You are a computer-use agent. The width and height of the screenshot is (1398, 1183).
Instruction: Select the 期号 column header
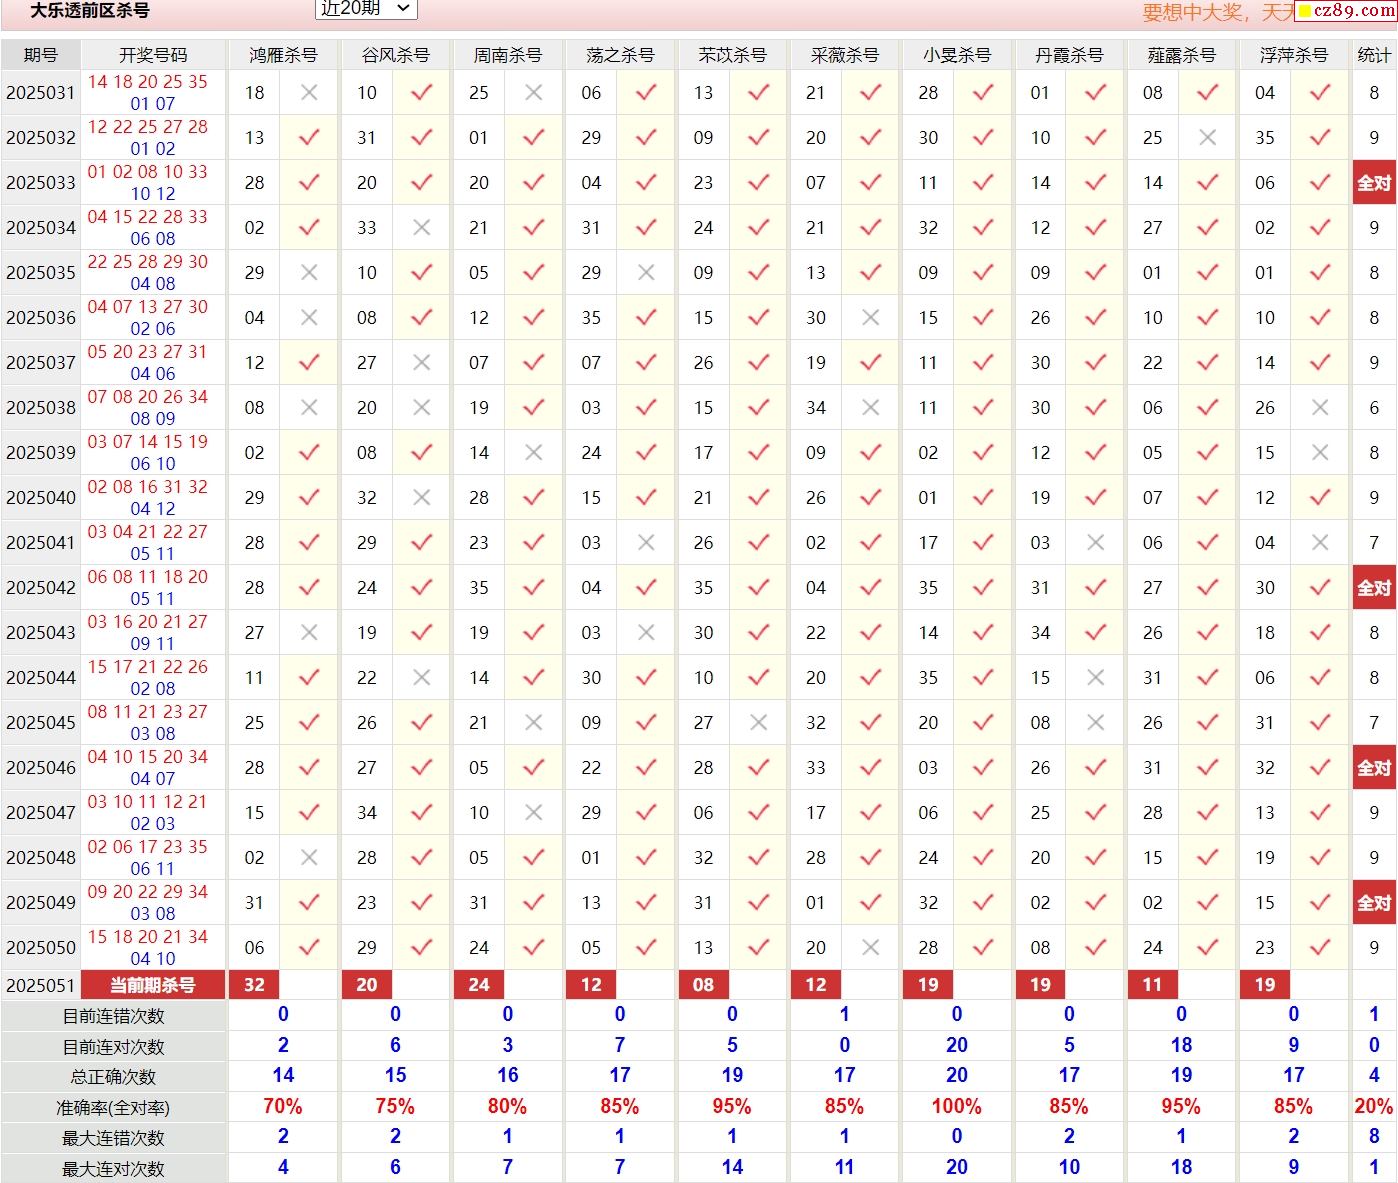41,55
